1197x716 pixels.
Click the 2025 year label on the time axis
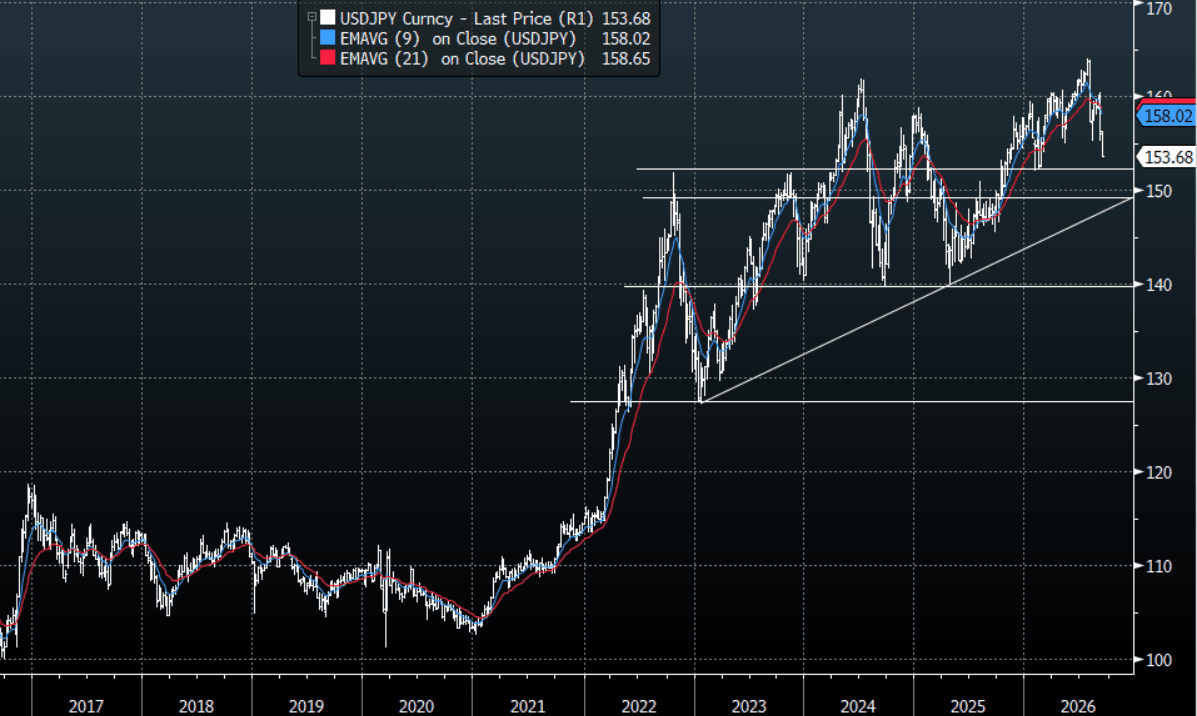click(967, 706)
